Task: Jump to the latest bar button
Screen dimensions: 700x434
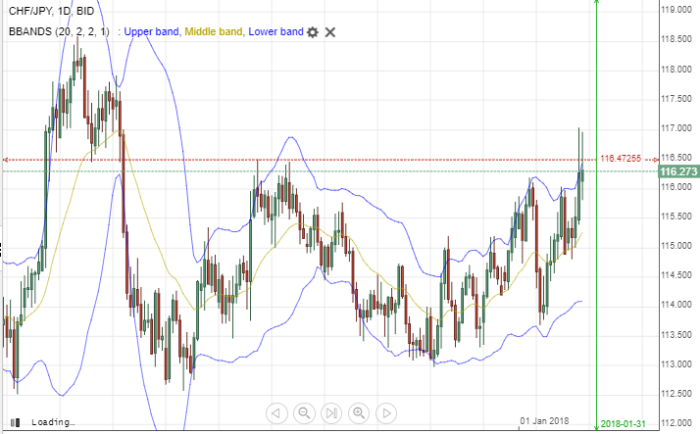Action: click(331, 413)
